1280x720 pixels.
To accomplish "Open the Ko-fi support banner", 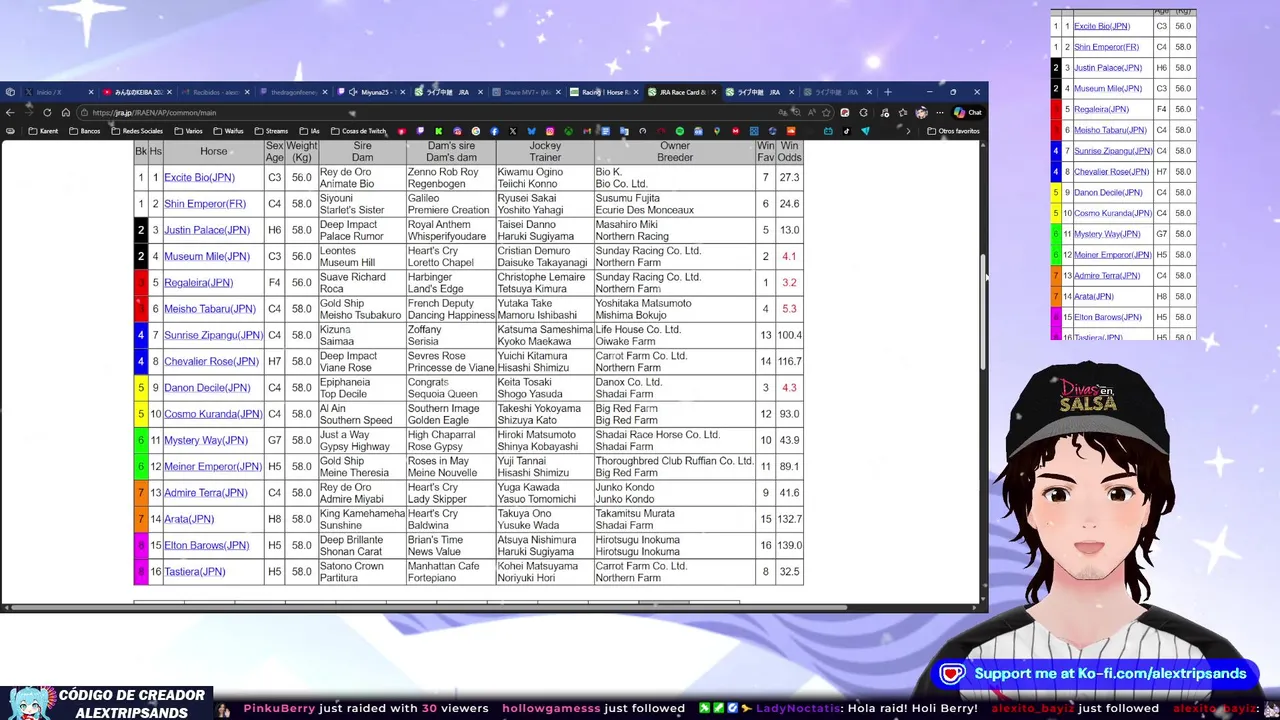I will click(1095, 674).
